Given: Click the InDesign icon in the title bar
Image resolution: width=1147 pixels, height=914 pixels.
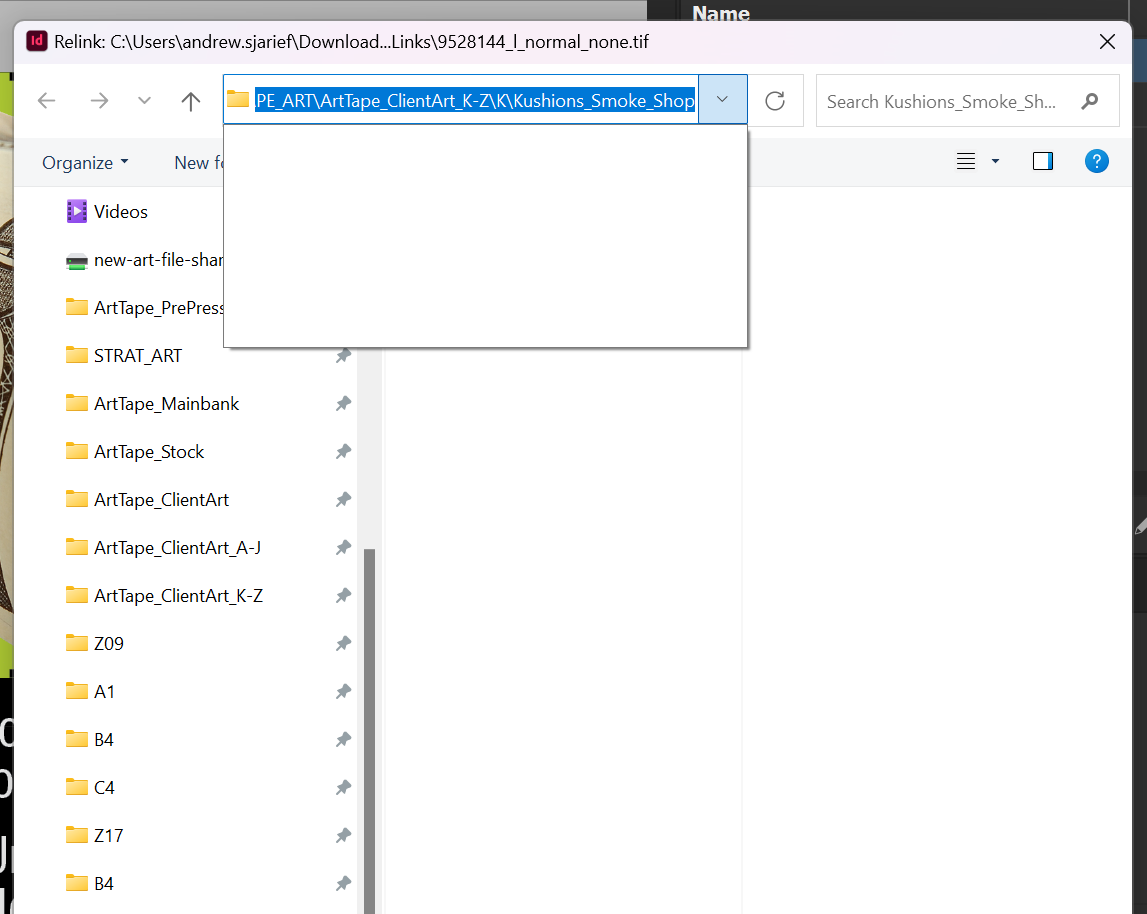Looking at the screenshot, I should [x=36, y=41].
